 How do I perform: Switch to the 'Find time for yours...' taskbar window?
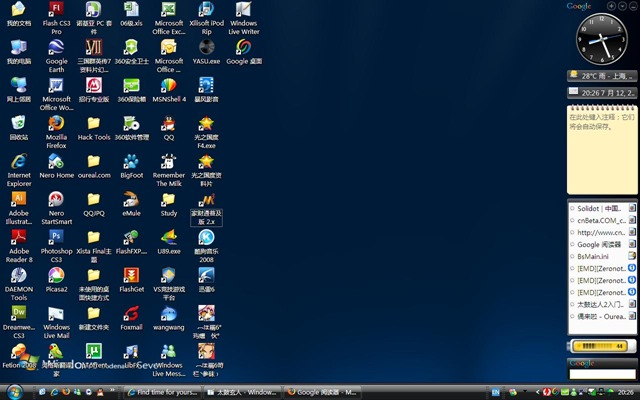point(162,392)
